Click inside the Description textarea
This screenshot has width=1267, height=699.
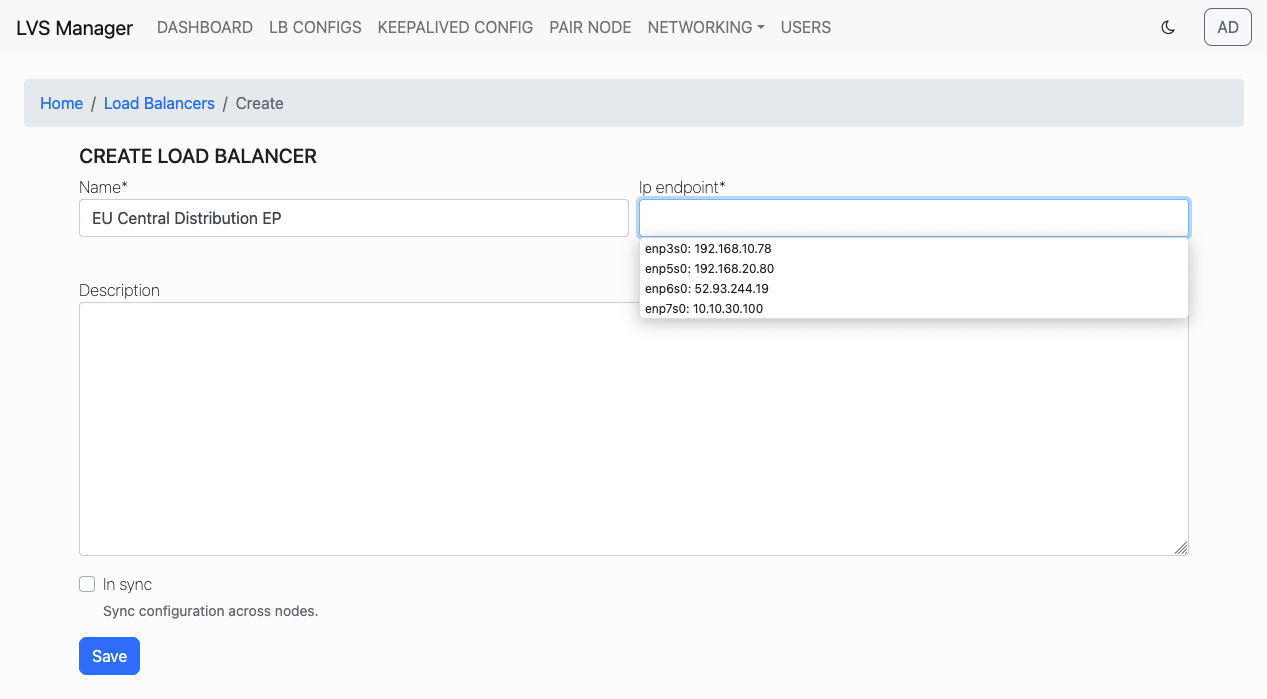pyautogui.click(x=634, y=429)
